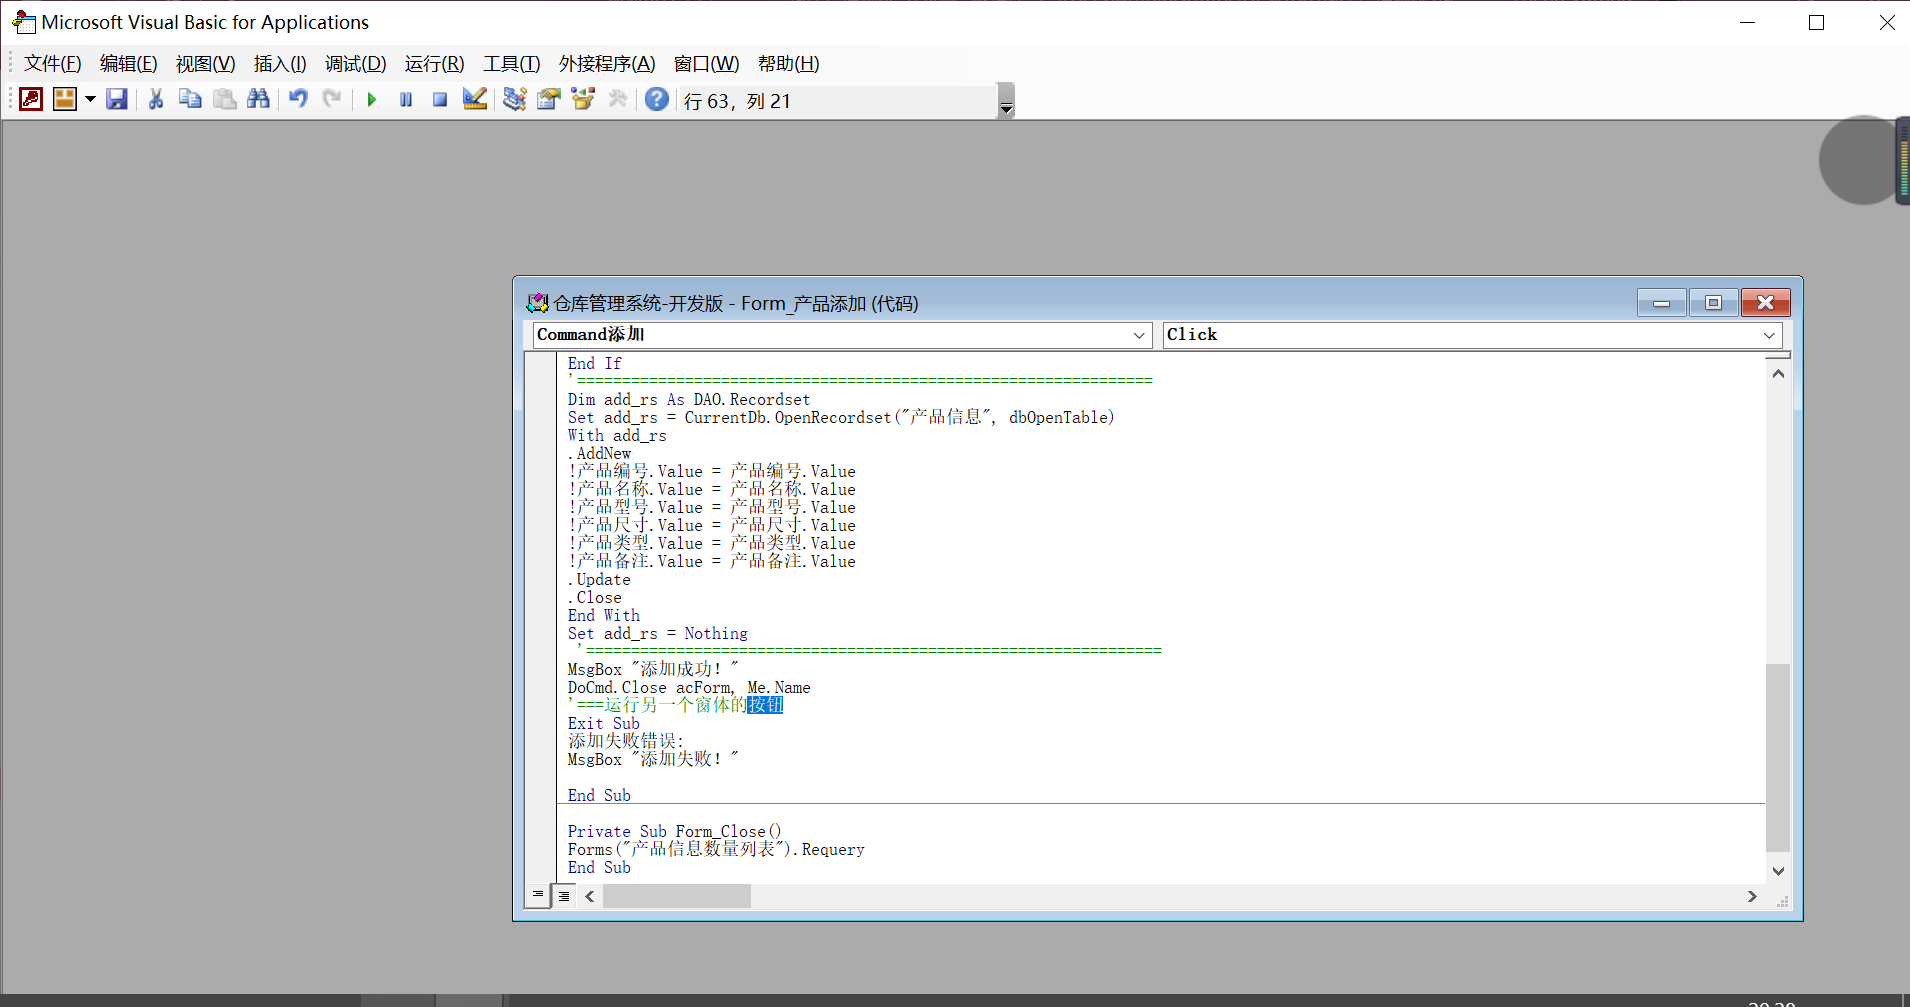Image resolution: width=1910 pixels, height=1007 pixels.
Task: Click 'Private Sub Form_Close()' line
Action: (675, 831)
